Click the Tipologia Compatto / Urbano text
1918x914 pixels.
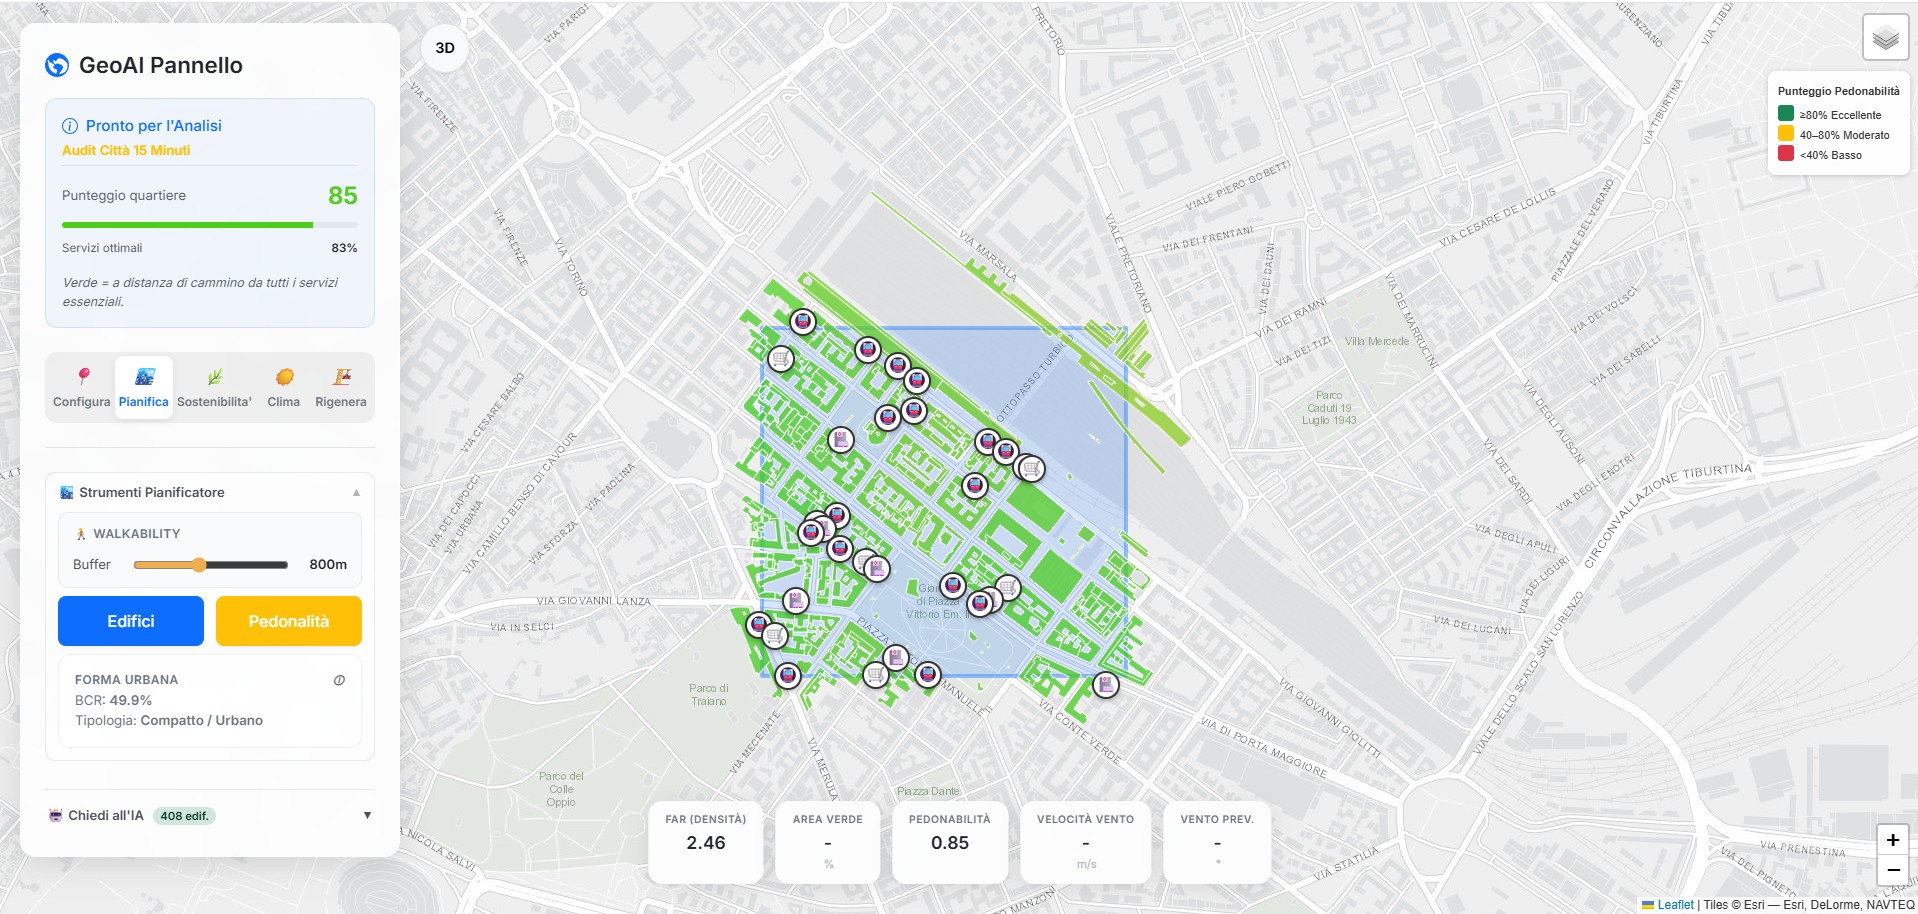tap(169, 721)
